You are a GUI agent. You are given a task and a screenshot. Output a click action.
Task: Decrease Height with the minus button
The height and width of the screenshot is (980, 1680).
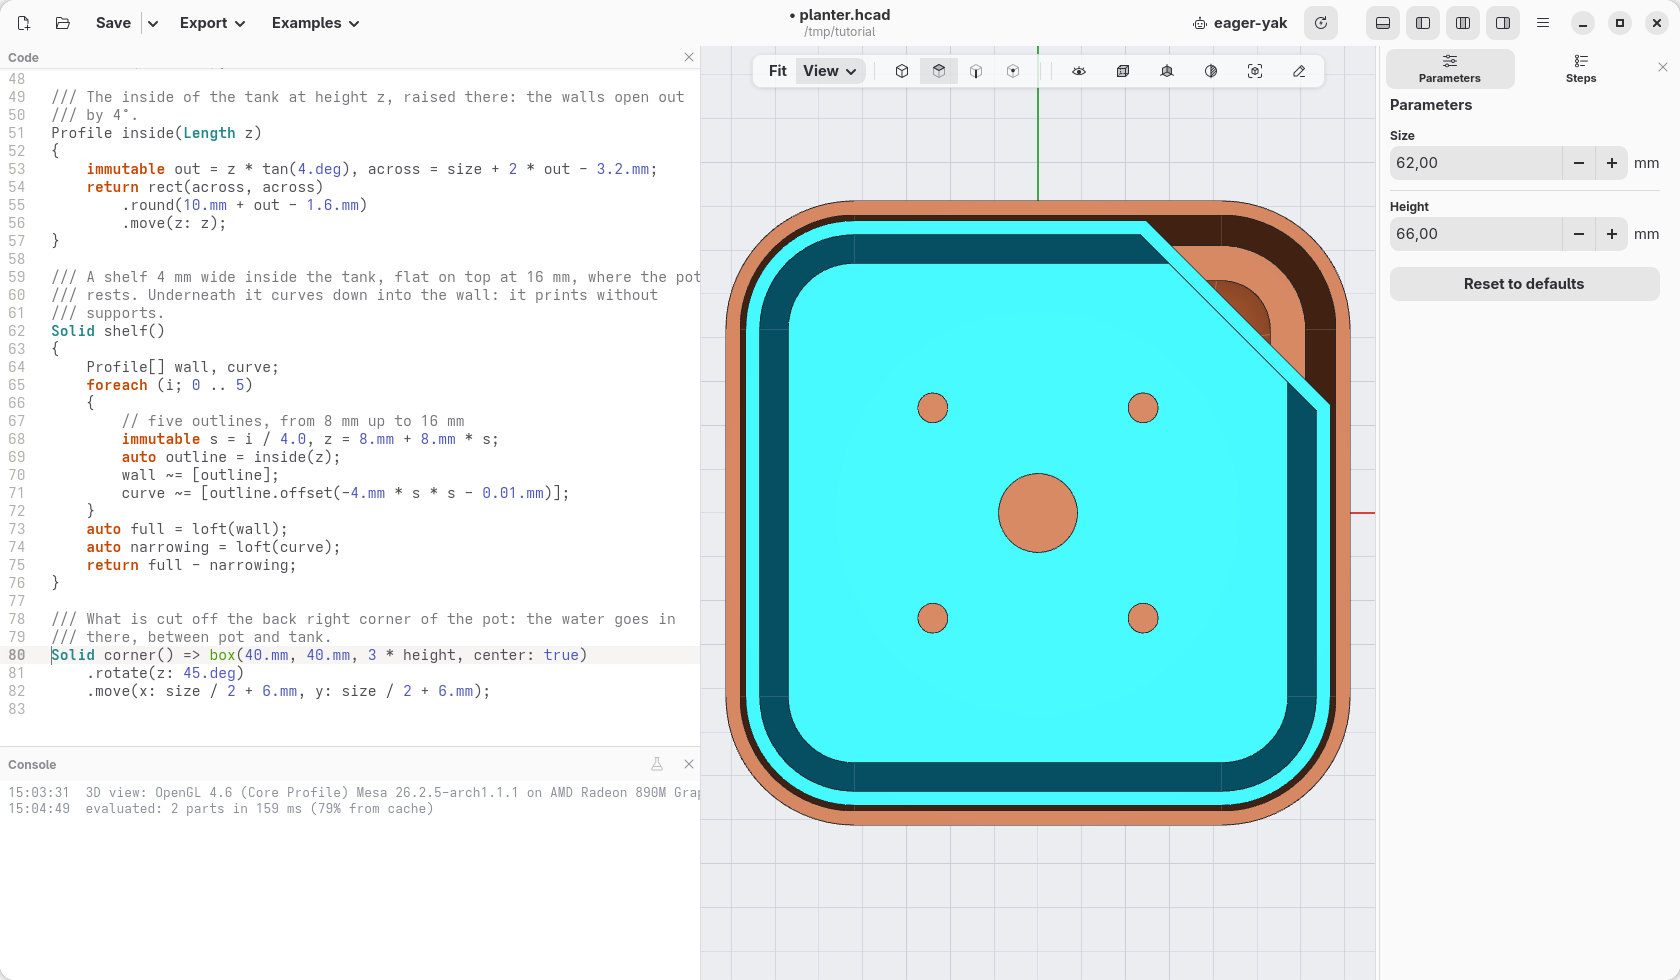tap(1579, 234)
